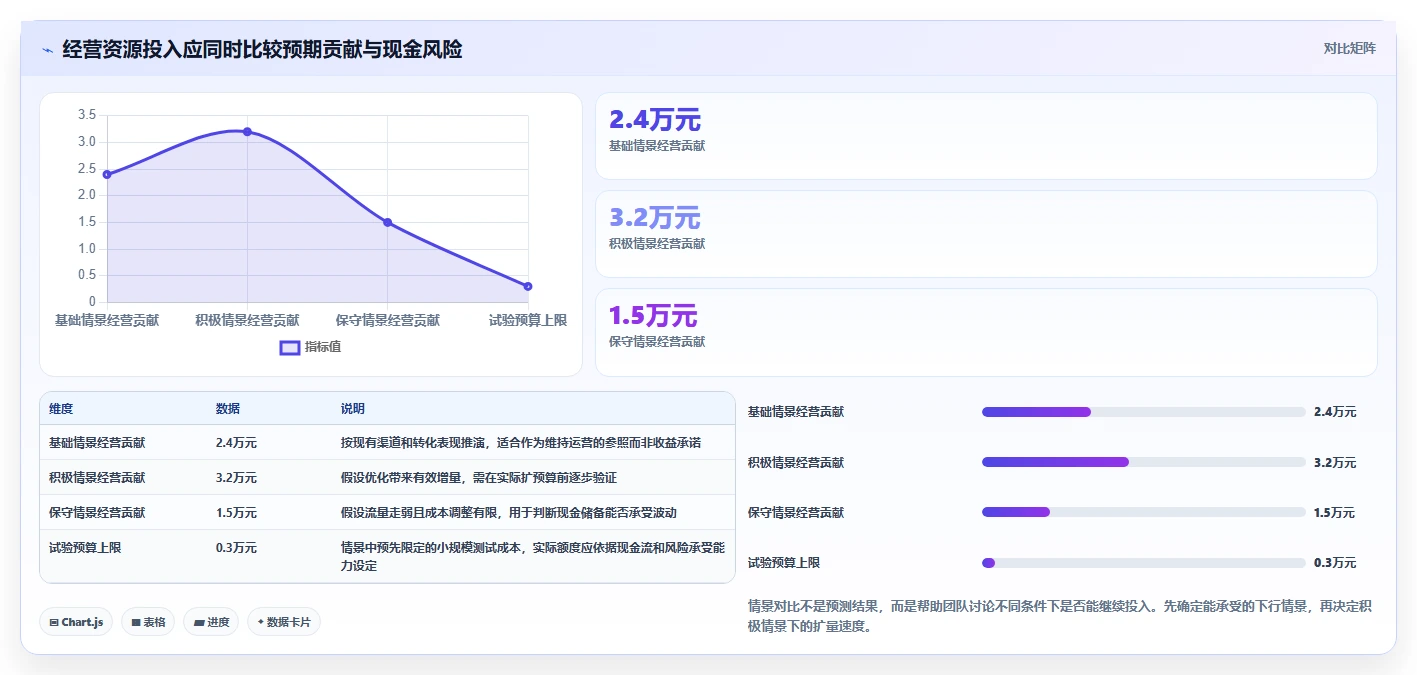Screen dimensions: 1417x675
Task: Click the 试验预算上限 progress bar
Action: coord(1144,562)
